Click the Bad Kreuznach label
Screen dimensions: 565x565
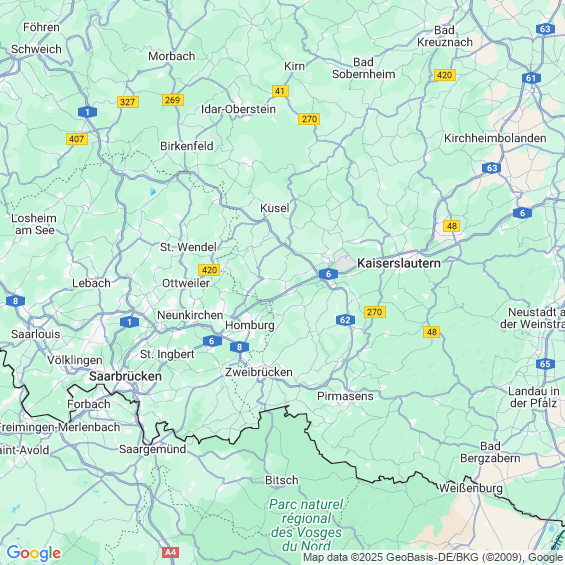click(445, 36)
